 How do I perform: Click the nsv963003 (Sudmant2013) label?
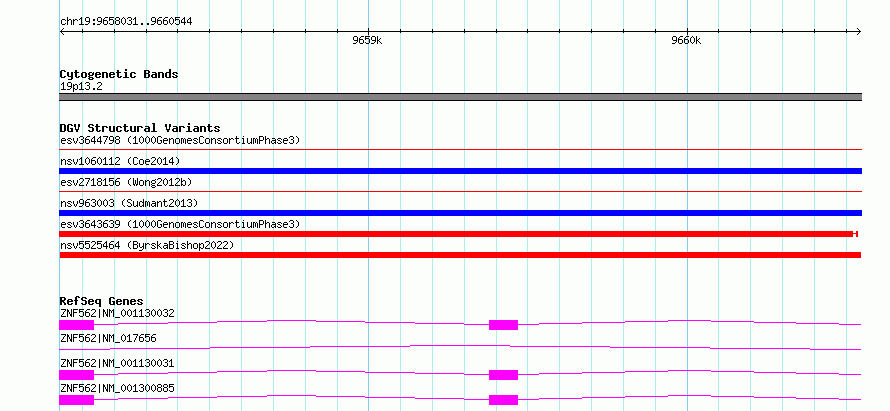(129, 203)
